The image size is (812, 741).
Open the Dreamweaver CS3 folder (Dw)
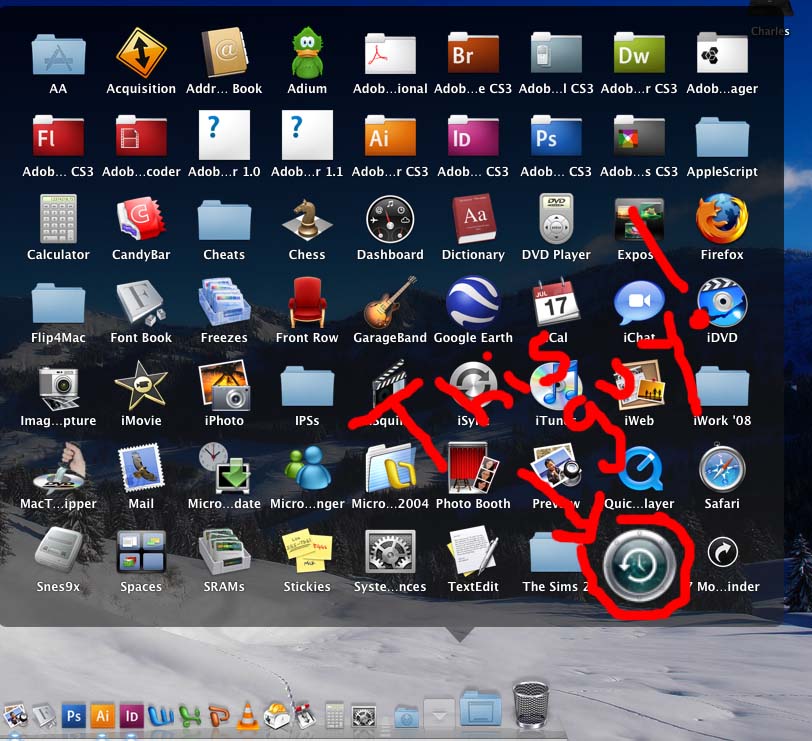pos(639,53)
